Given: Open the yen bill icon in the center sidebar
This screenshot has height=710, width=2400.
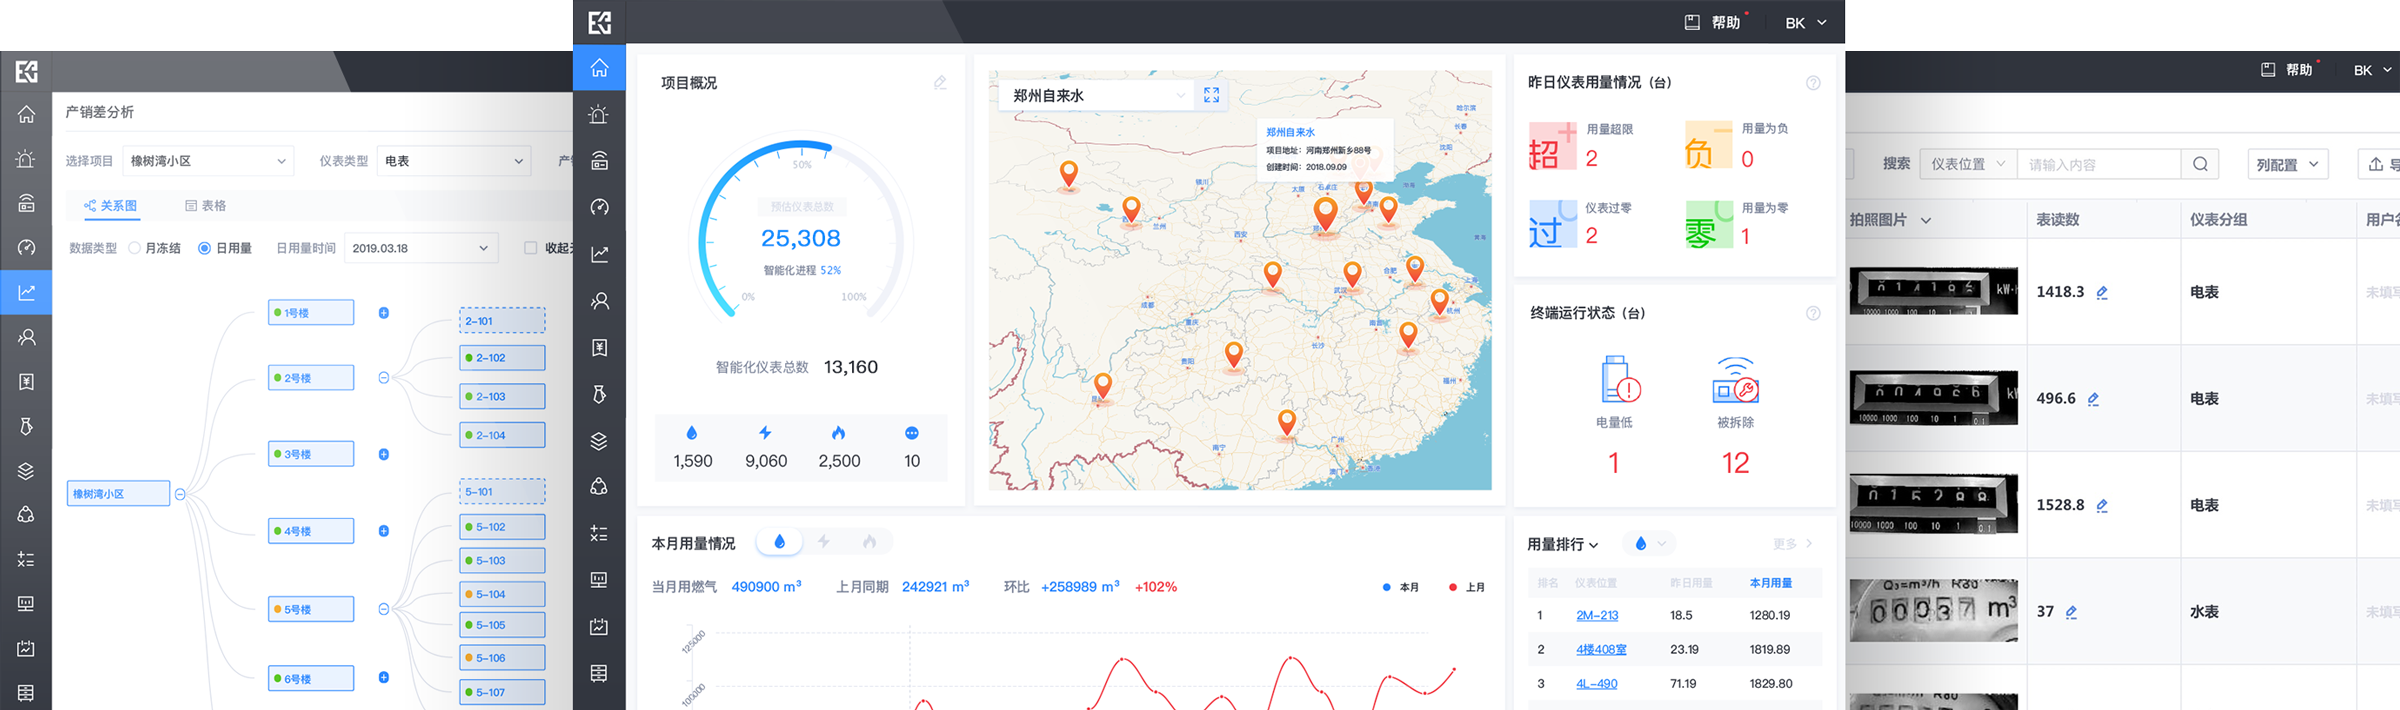Looking at the screenshot, I should coord(599,347).
